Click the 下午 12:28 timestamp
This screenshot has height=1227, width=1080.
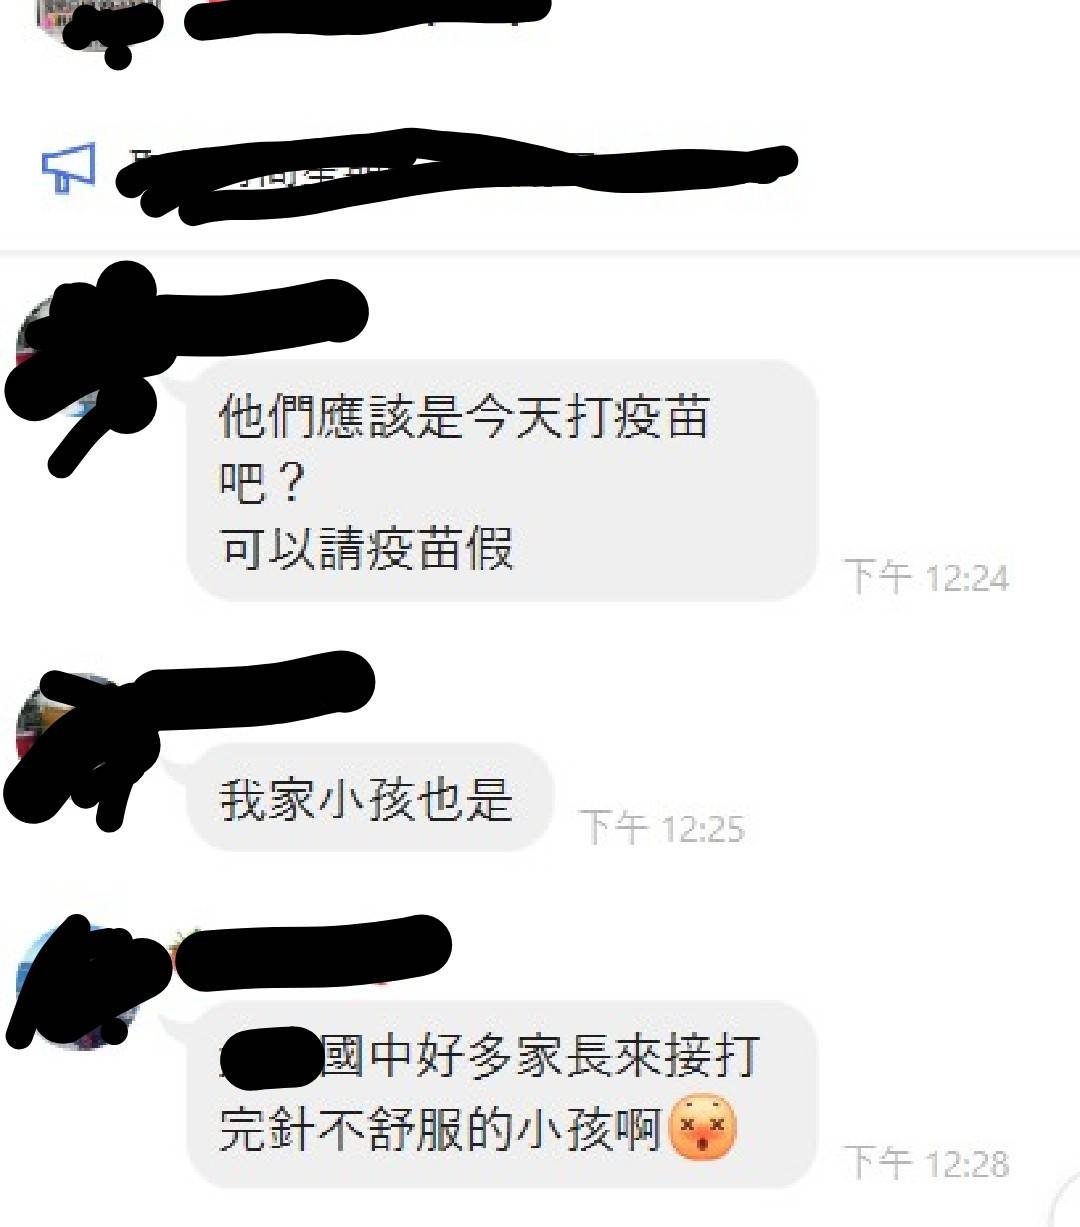(x=926, y=1162)
